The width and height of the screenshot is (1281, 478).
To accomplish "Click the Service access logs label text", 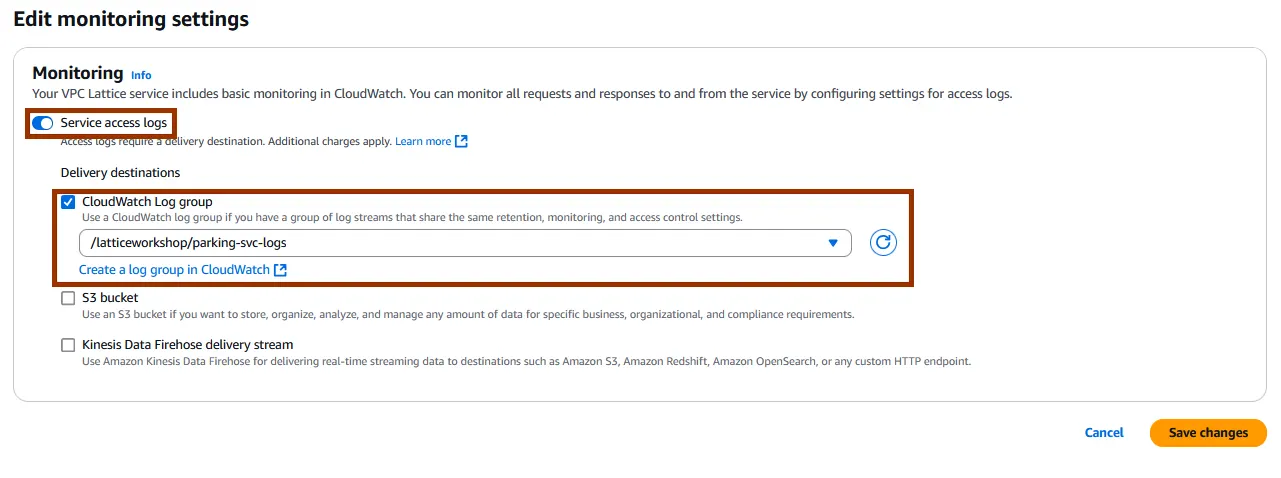I will (114, 123).
